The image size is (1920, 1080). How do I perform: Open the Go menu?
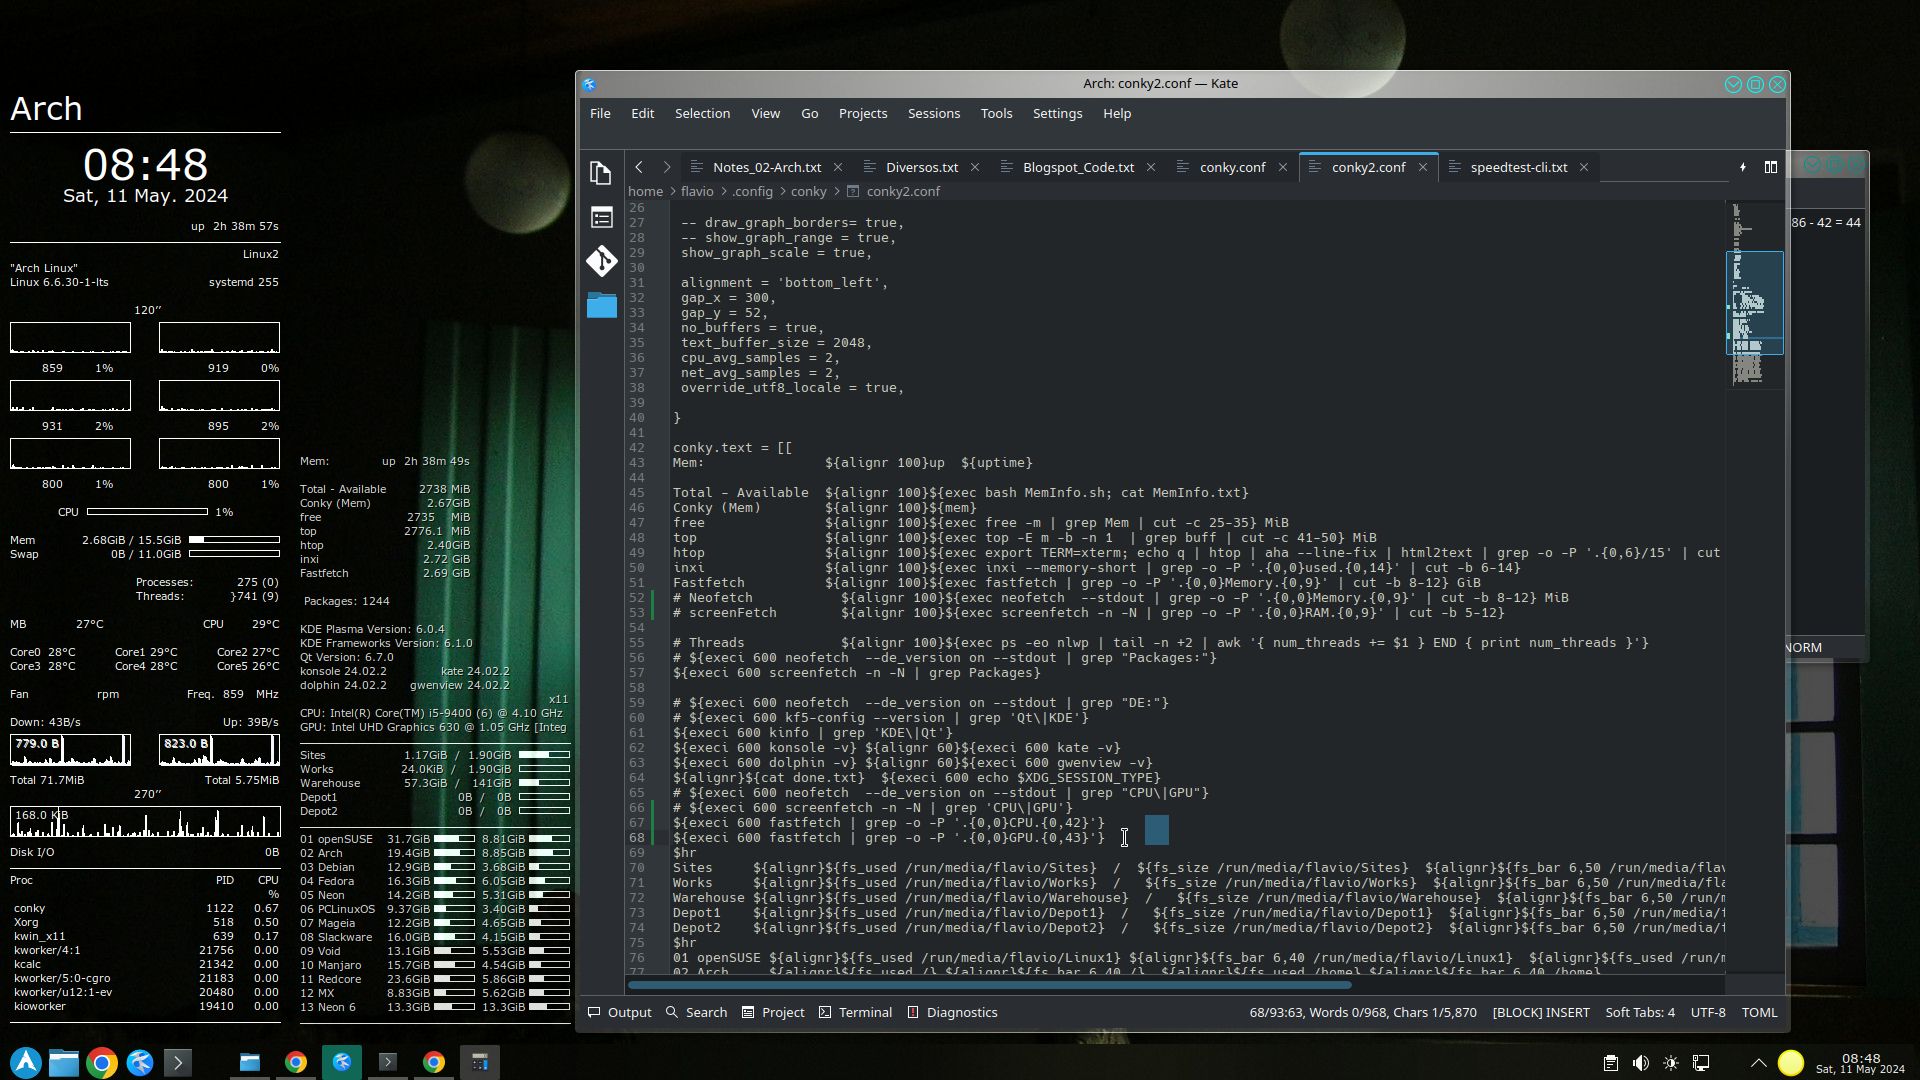click(809, 114)
